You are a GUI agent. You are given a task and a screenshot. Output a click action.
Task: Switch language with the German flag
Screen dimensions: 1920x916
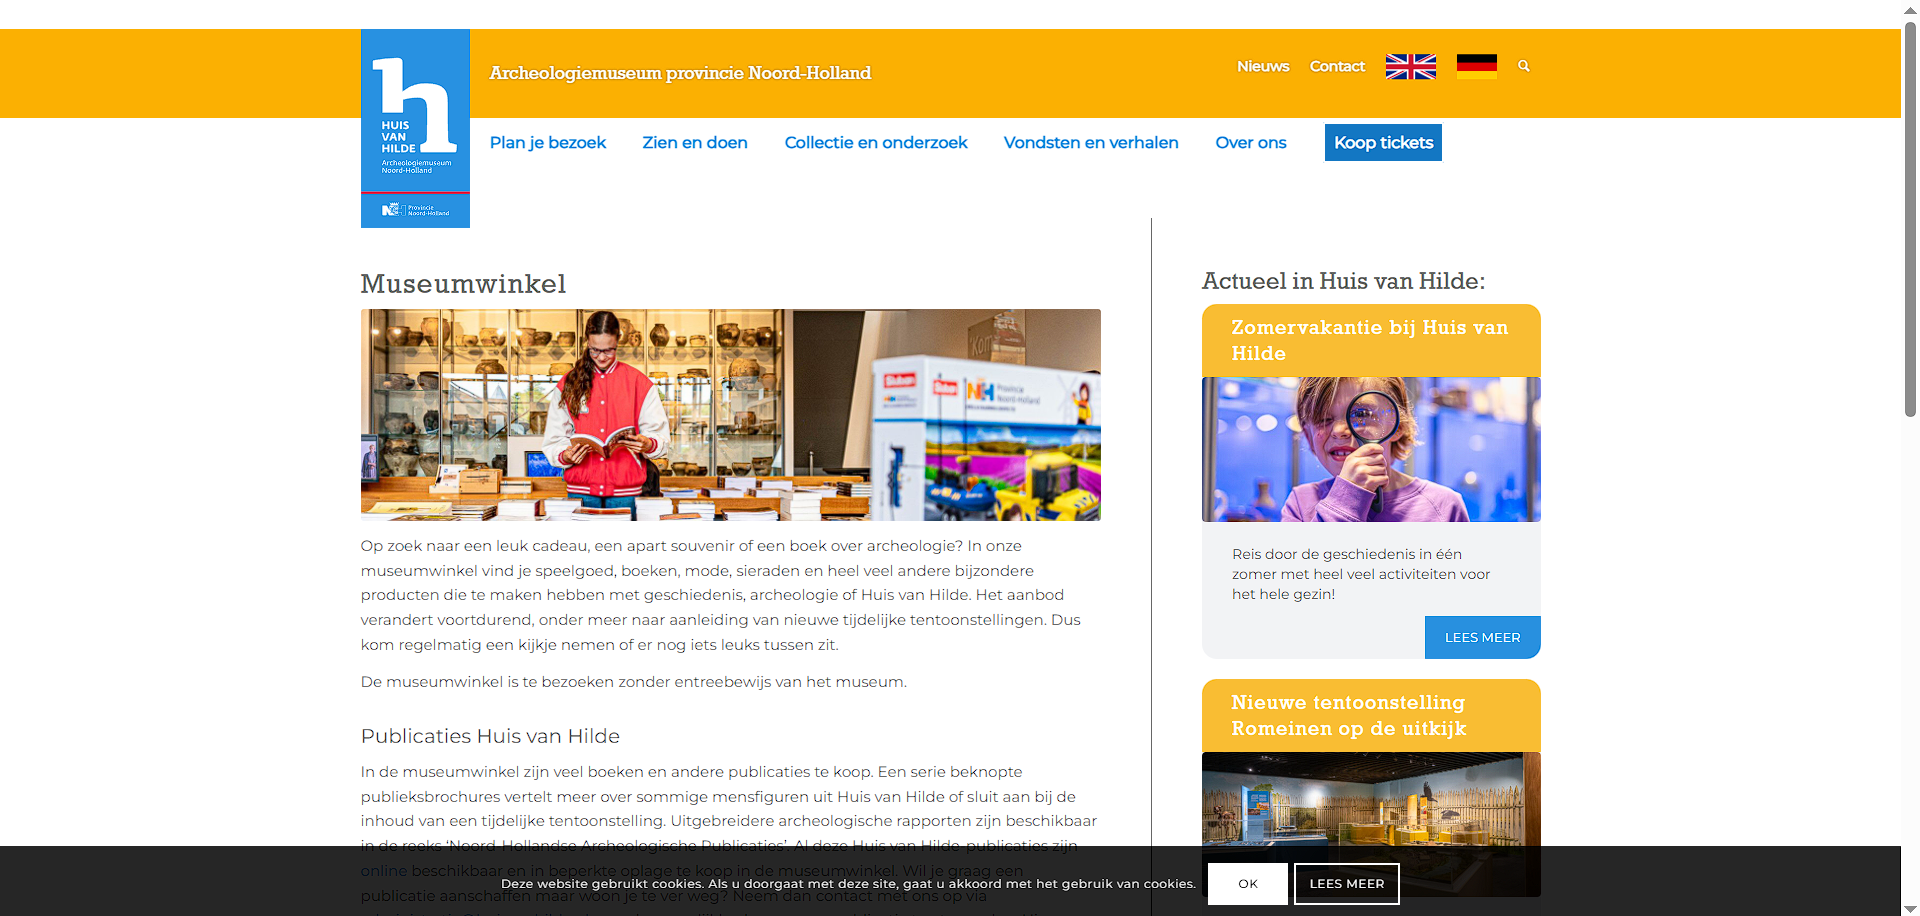[x=1476, y=67]
